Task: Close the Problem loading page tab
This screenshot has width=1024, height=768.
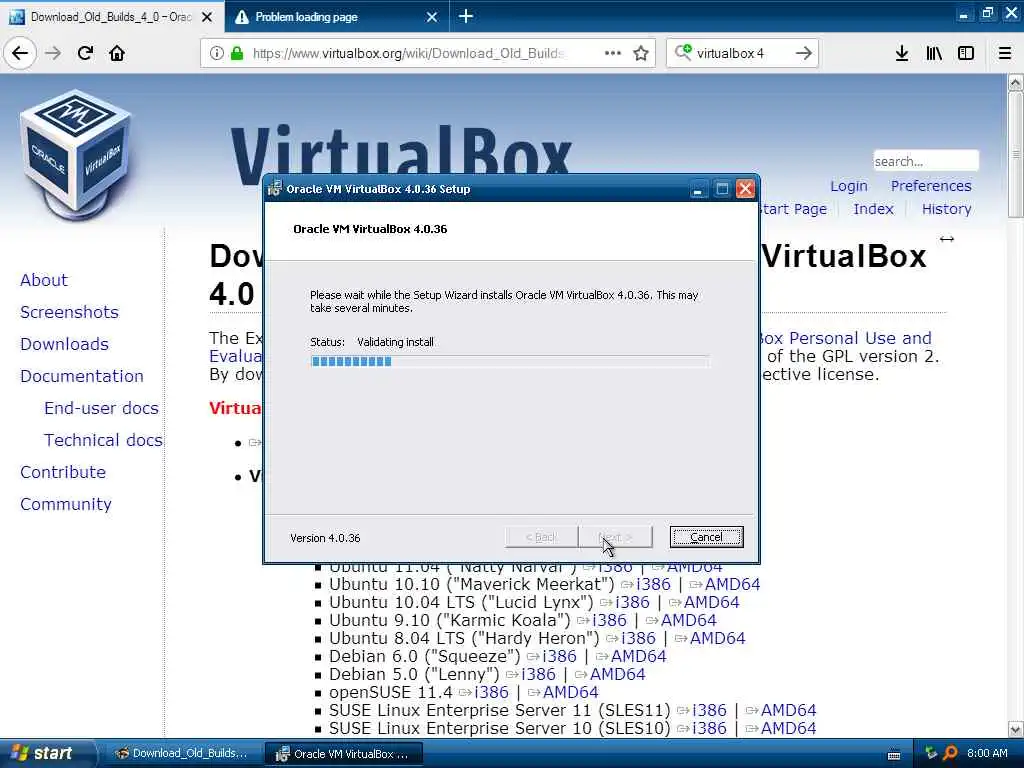Action: tap(432, 17)
